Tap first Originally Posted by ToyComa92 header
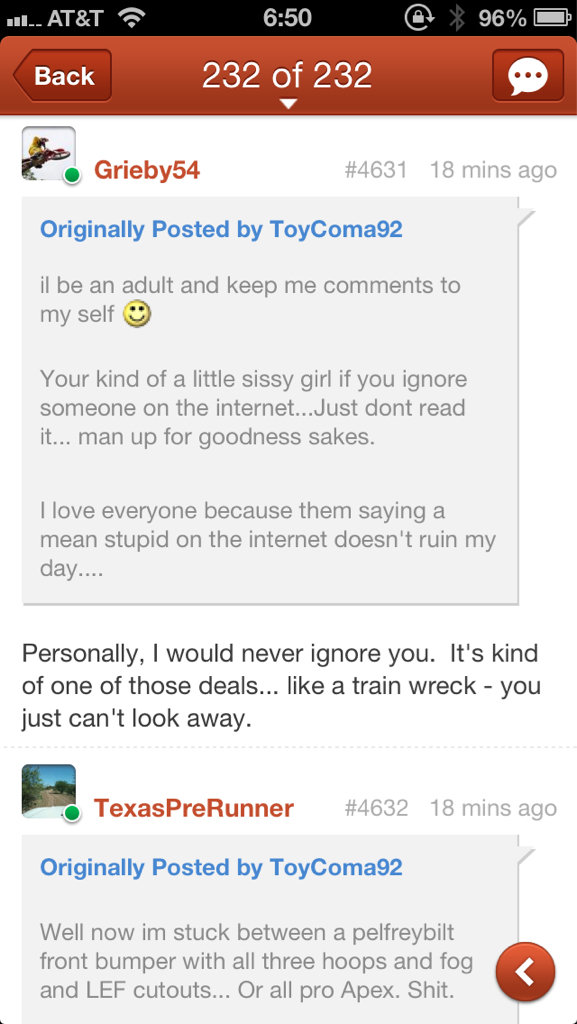Viewport: 577px width, 1024px height. click(221, 229)
